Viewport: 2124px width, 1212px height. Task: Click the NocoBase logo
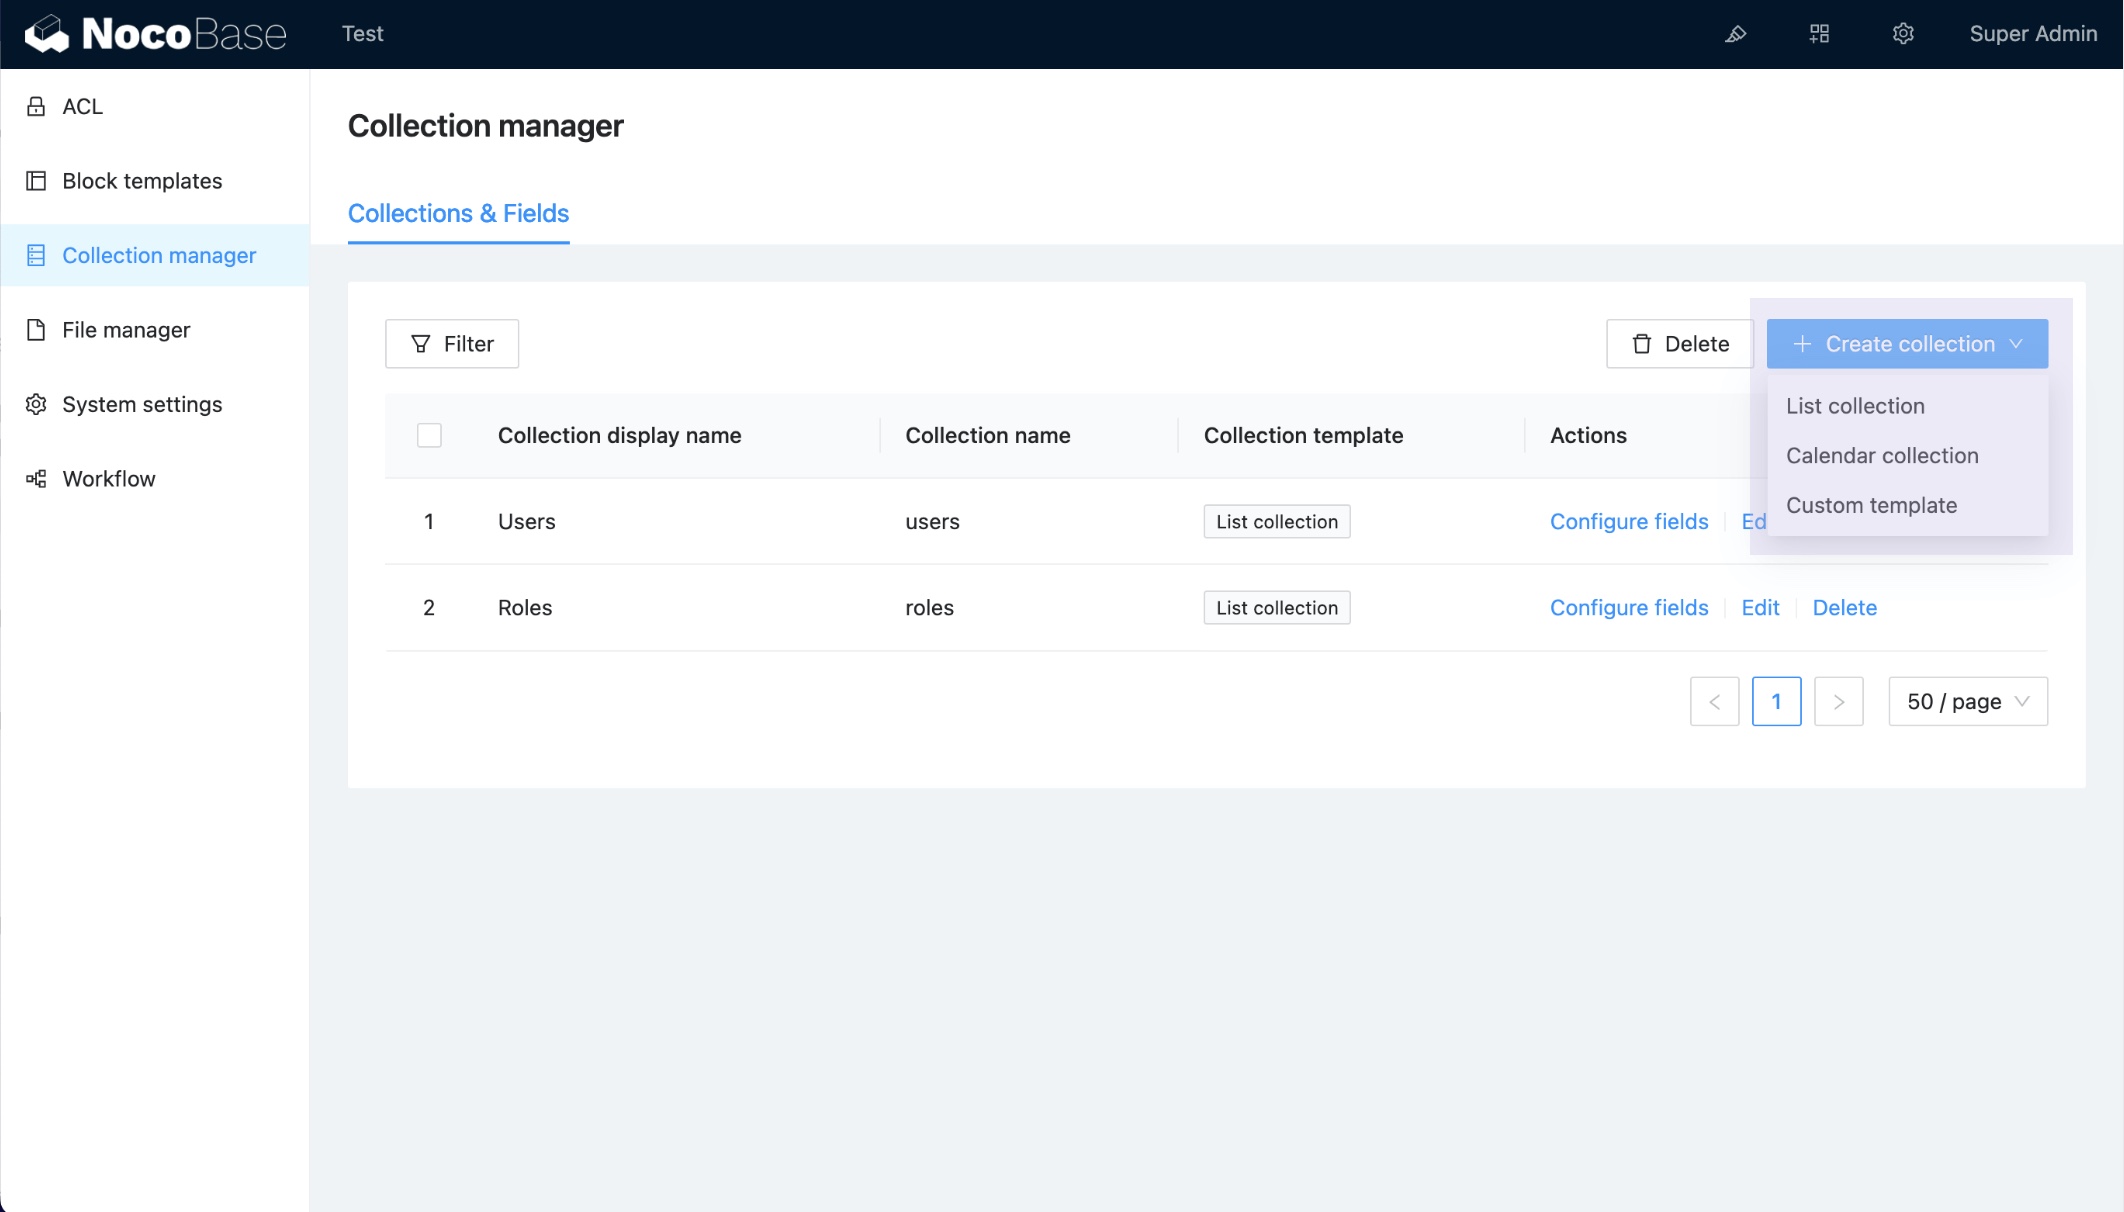click(156, 34)
